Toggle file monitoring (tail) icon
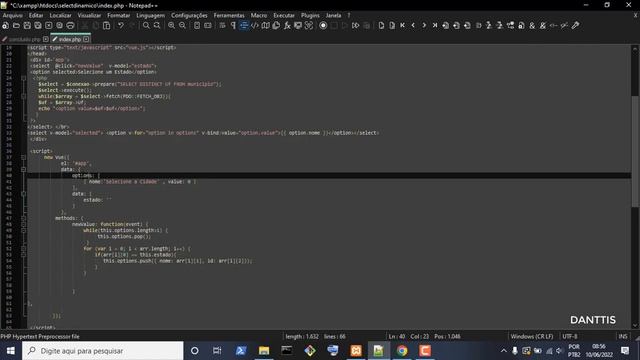 click(309, 25)
